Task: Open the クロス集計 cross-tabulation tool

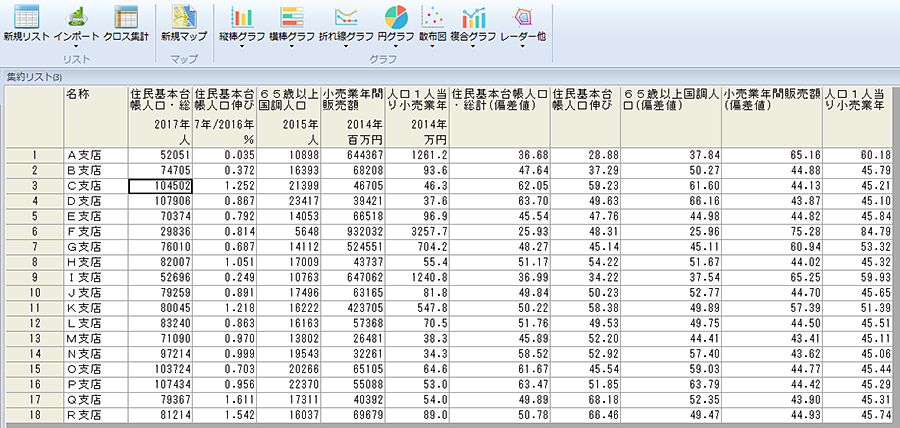Action: pos(126,18)
